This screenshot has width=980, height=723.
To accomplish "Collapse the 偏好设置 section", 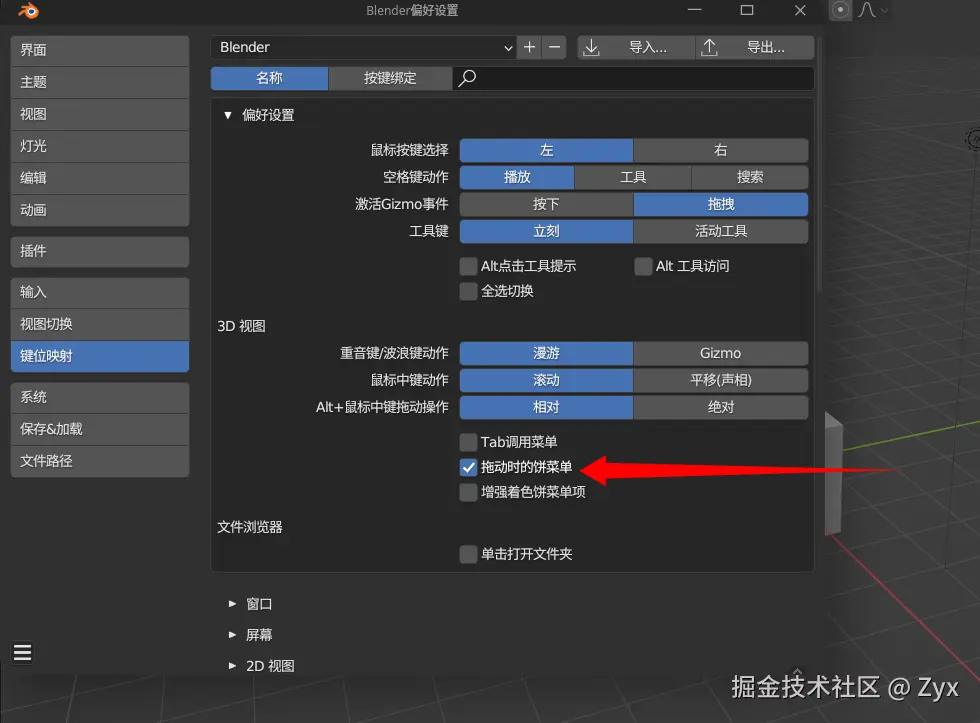I will (228, 115).
